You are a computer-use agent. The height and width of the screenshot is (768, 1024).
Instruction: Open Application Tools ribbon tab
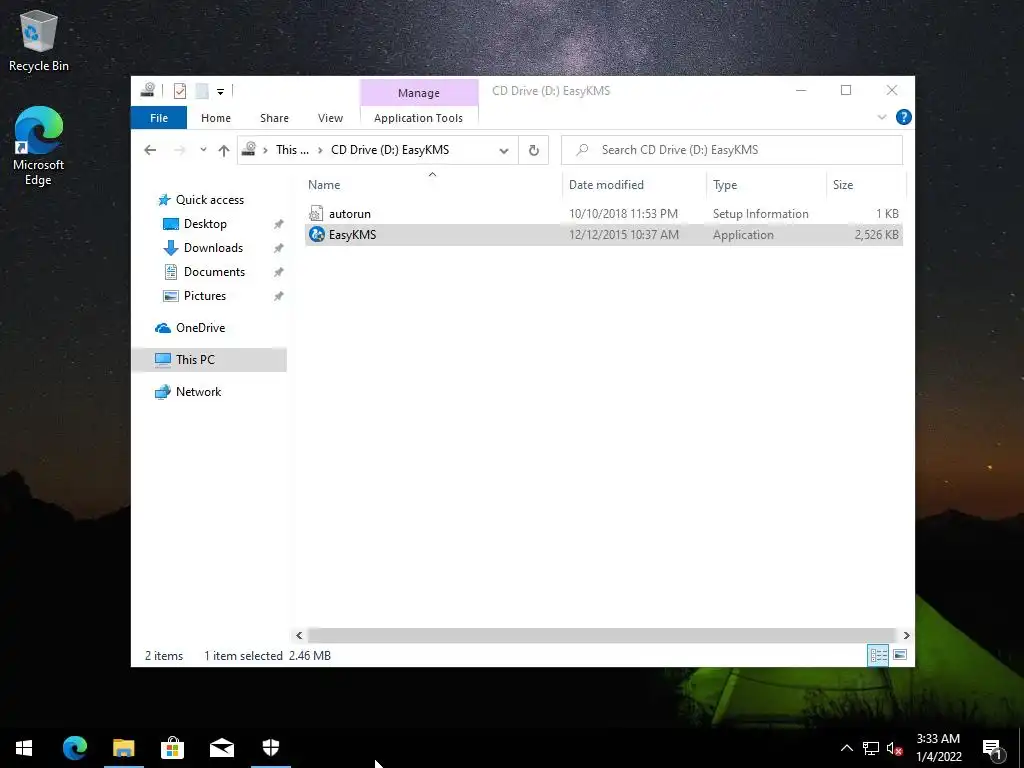click(x=419, y=118)
